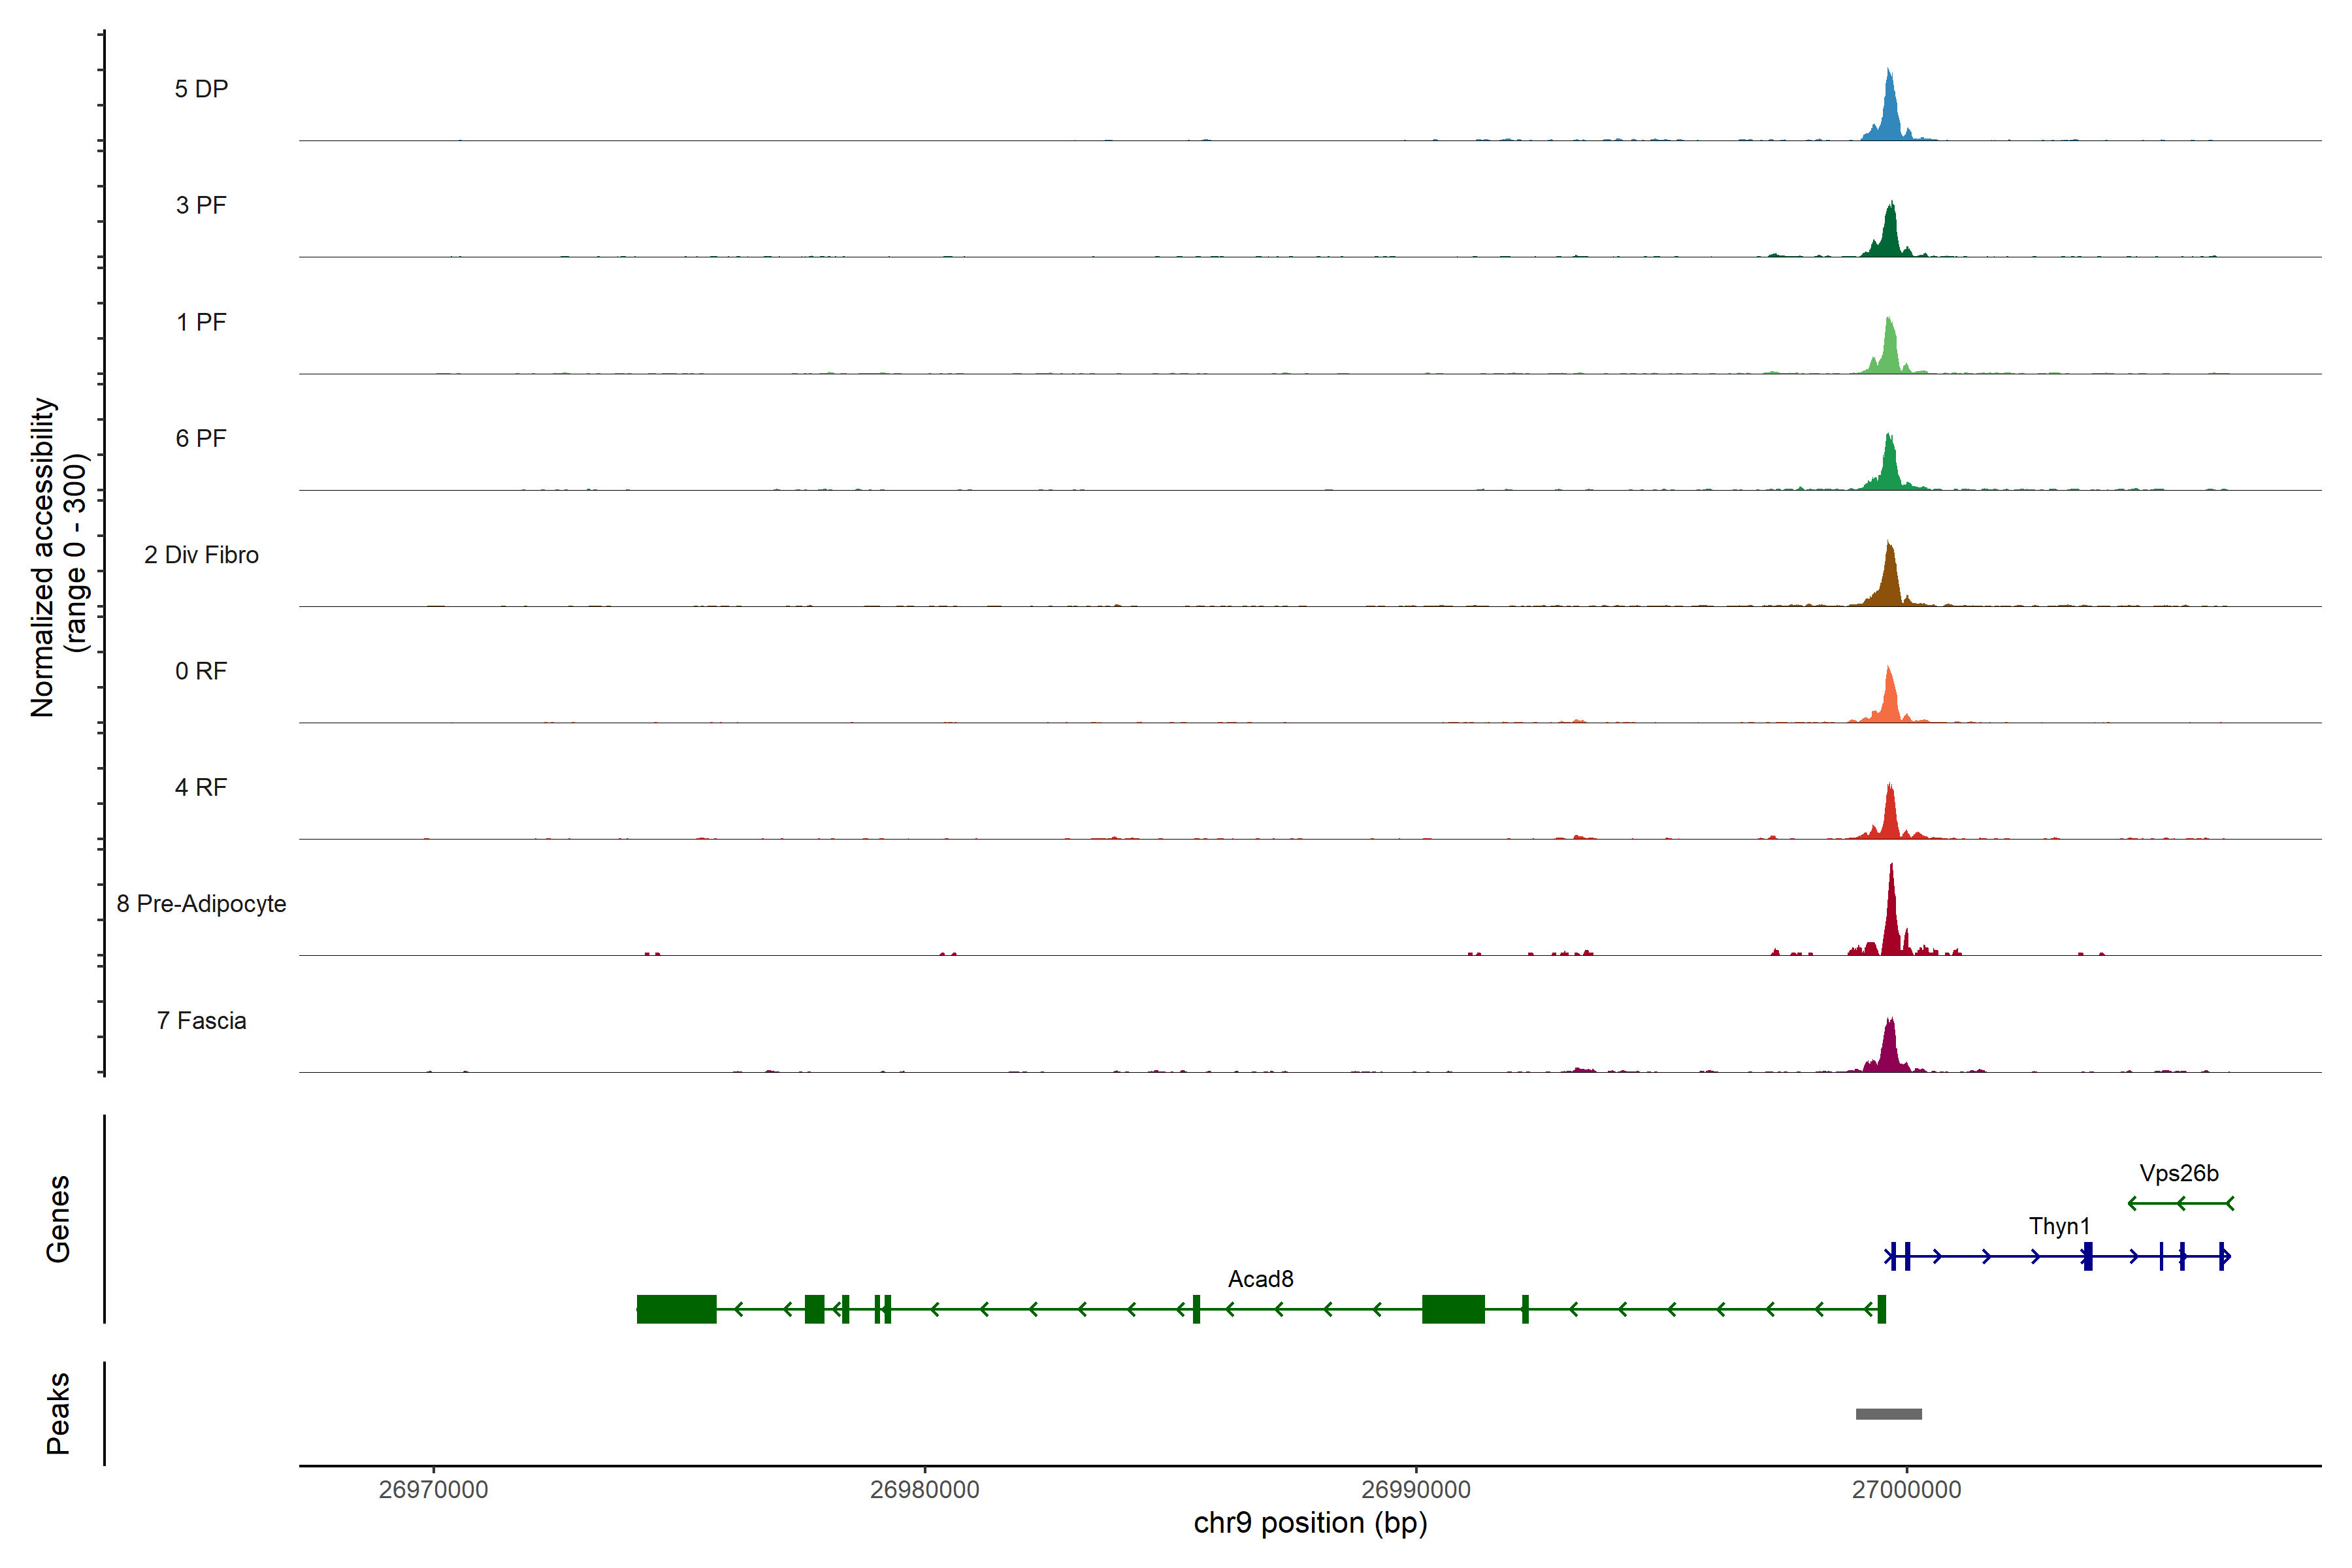Click the 27000000 x-axis tick label
Image resolution: width=2352 pixels, height=1568 pixels.
(x=1906, y=1489)
